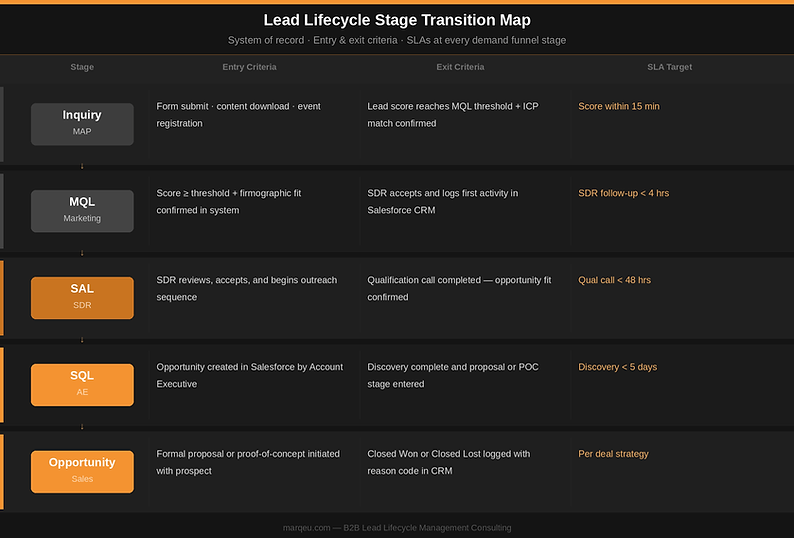Click the Stage column header
Image resolution: width=794 pixels, height=538 pixels.
[x=82, y=67]
